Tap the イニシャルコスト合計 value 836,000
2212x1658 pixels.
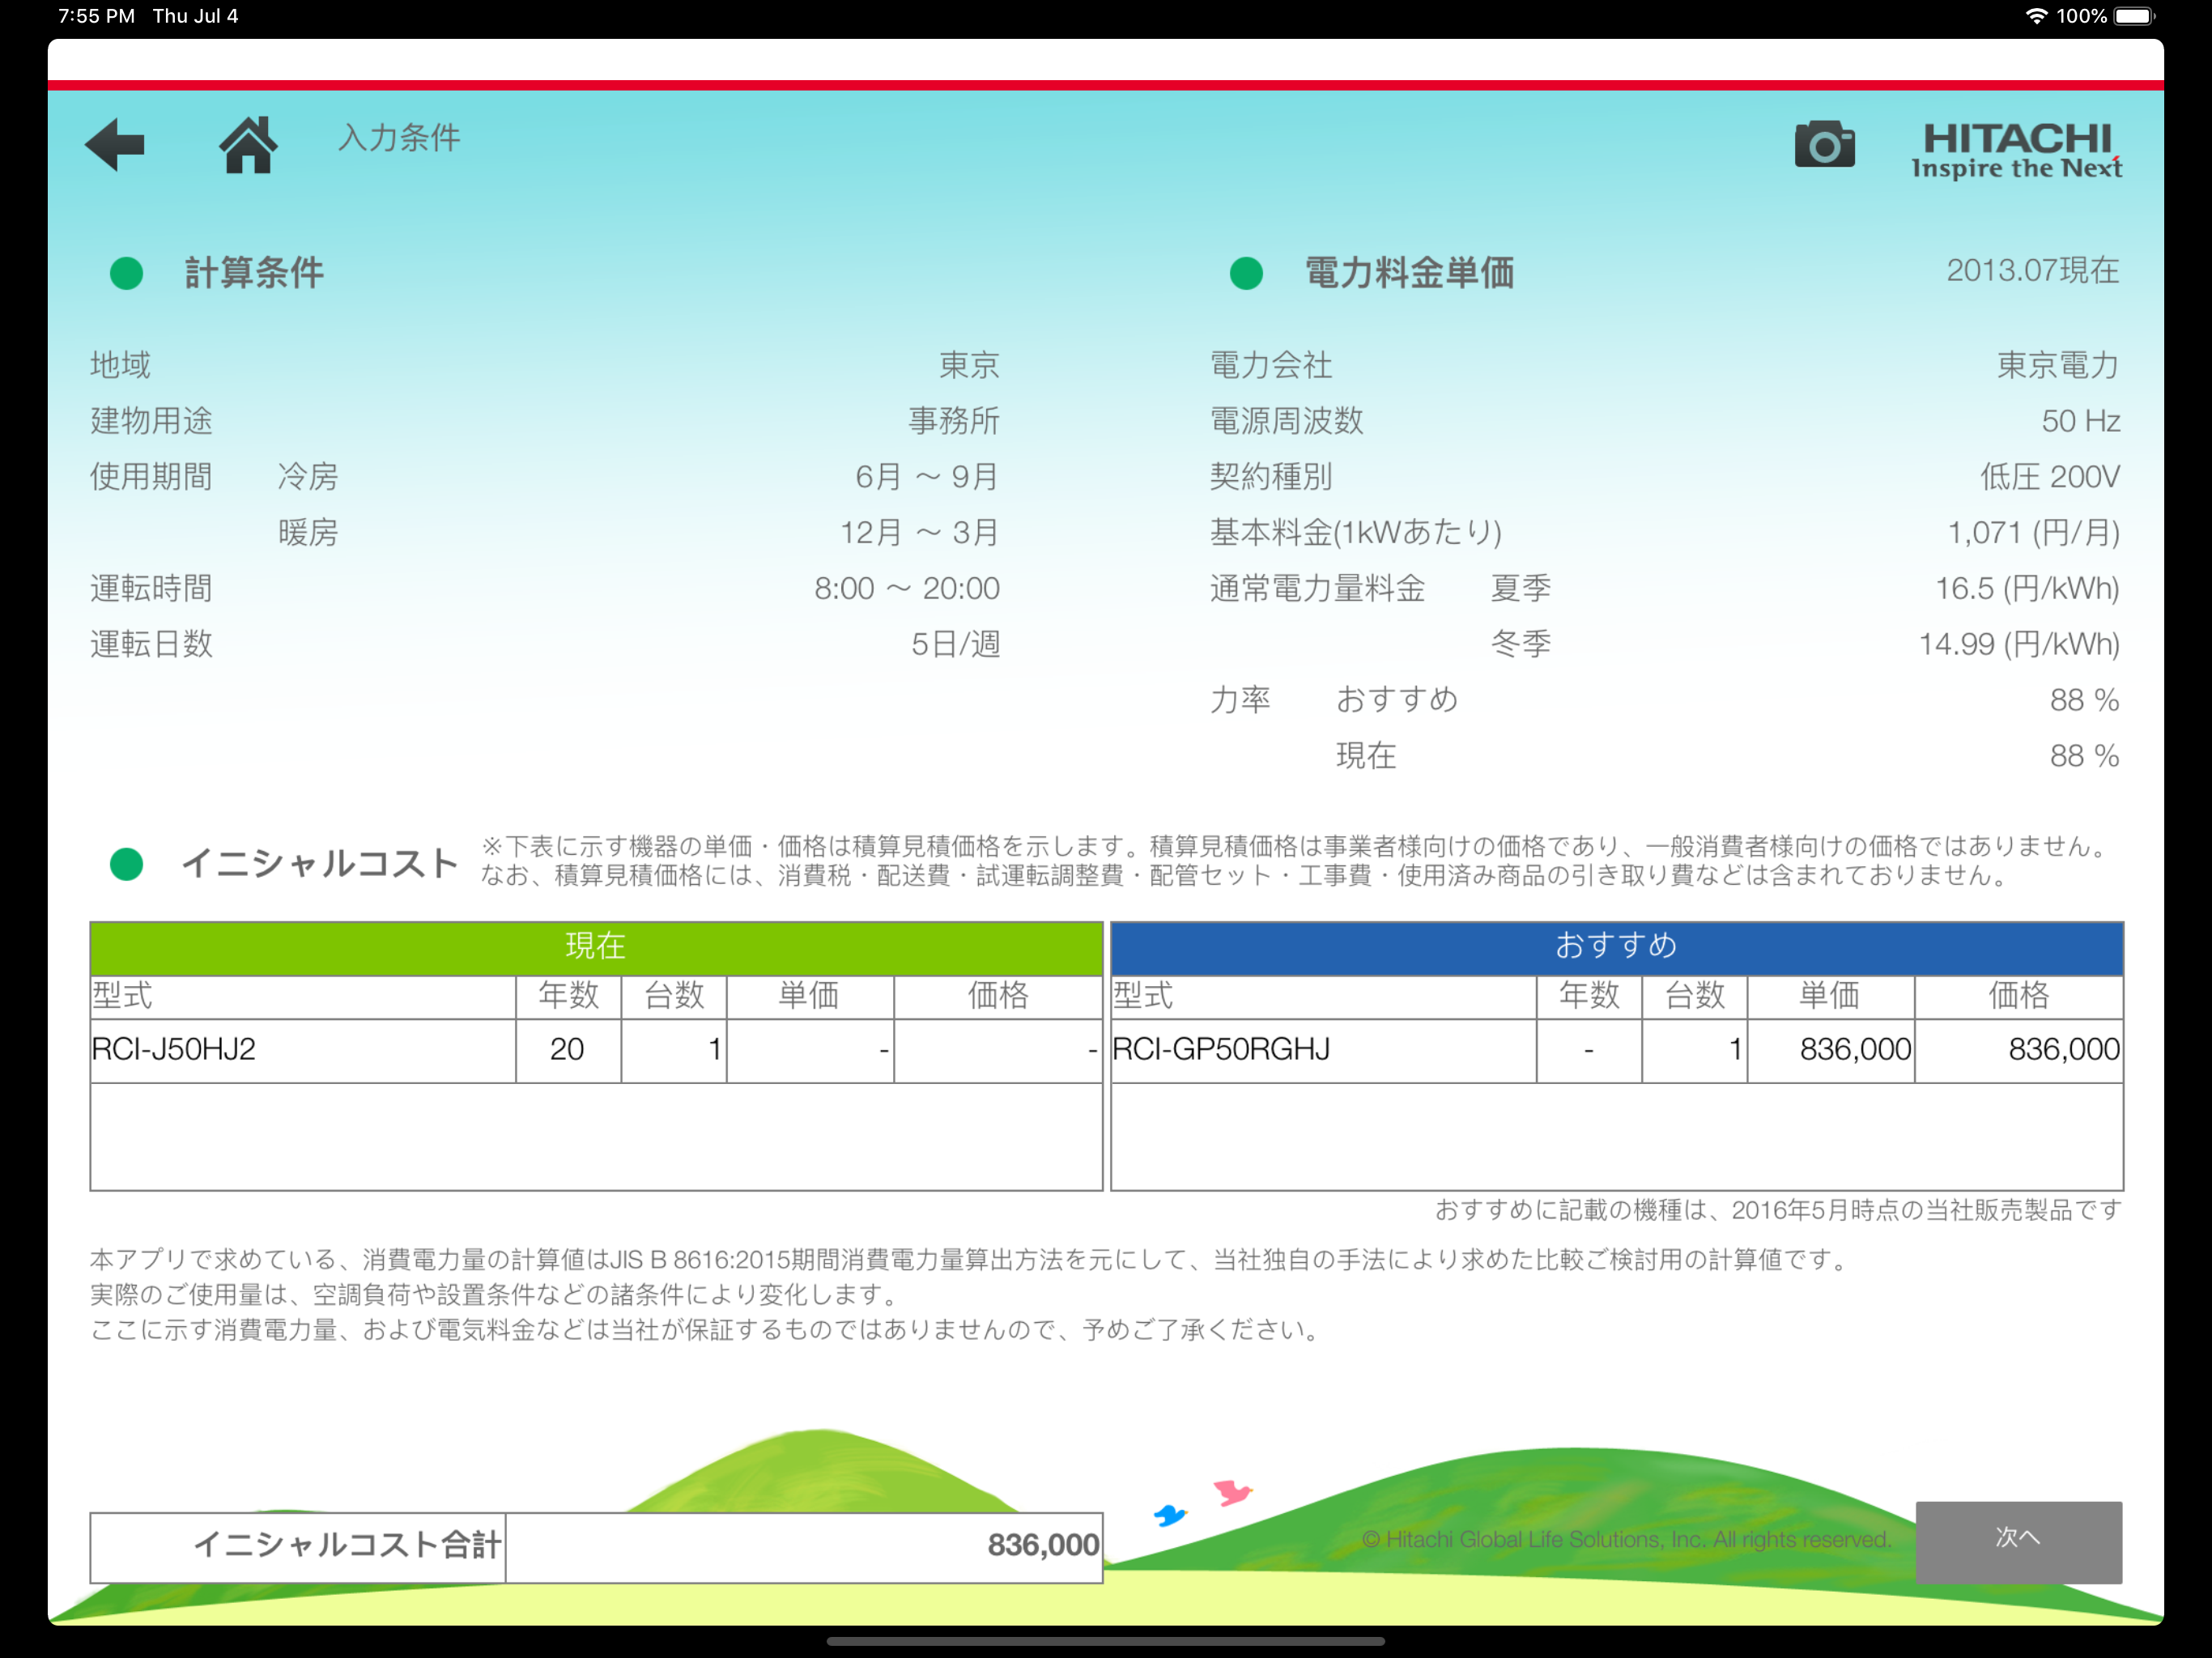pyautogui.click(x=804, y=1546)
